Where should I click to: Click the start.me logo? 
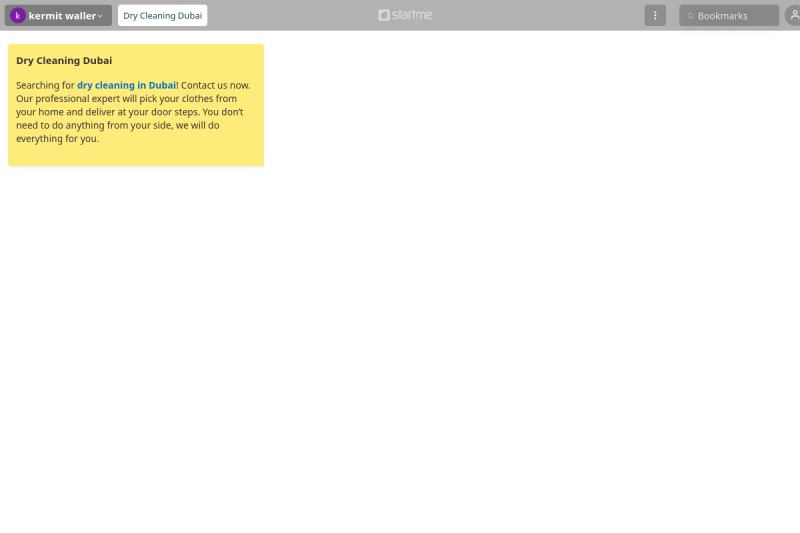click(x=405, y=15)
